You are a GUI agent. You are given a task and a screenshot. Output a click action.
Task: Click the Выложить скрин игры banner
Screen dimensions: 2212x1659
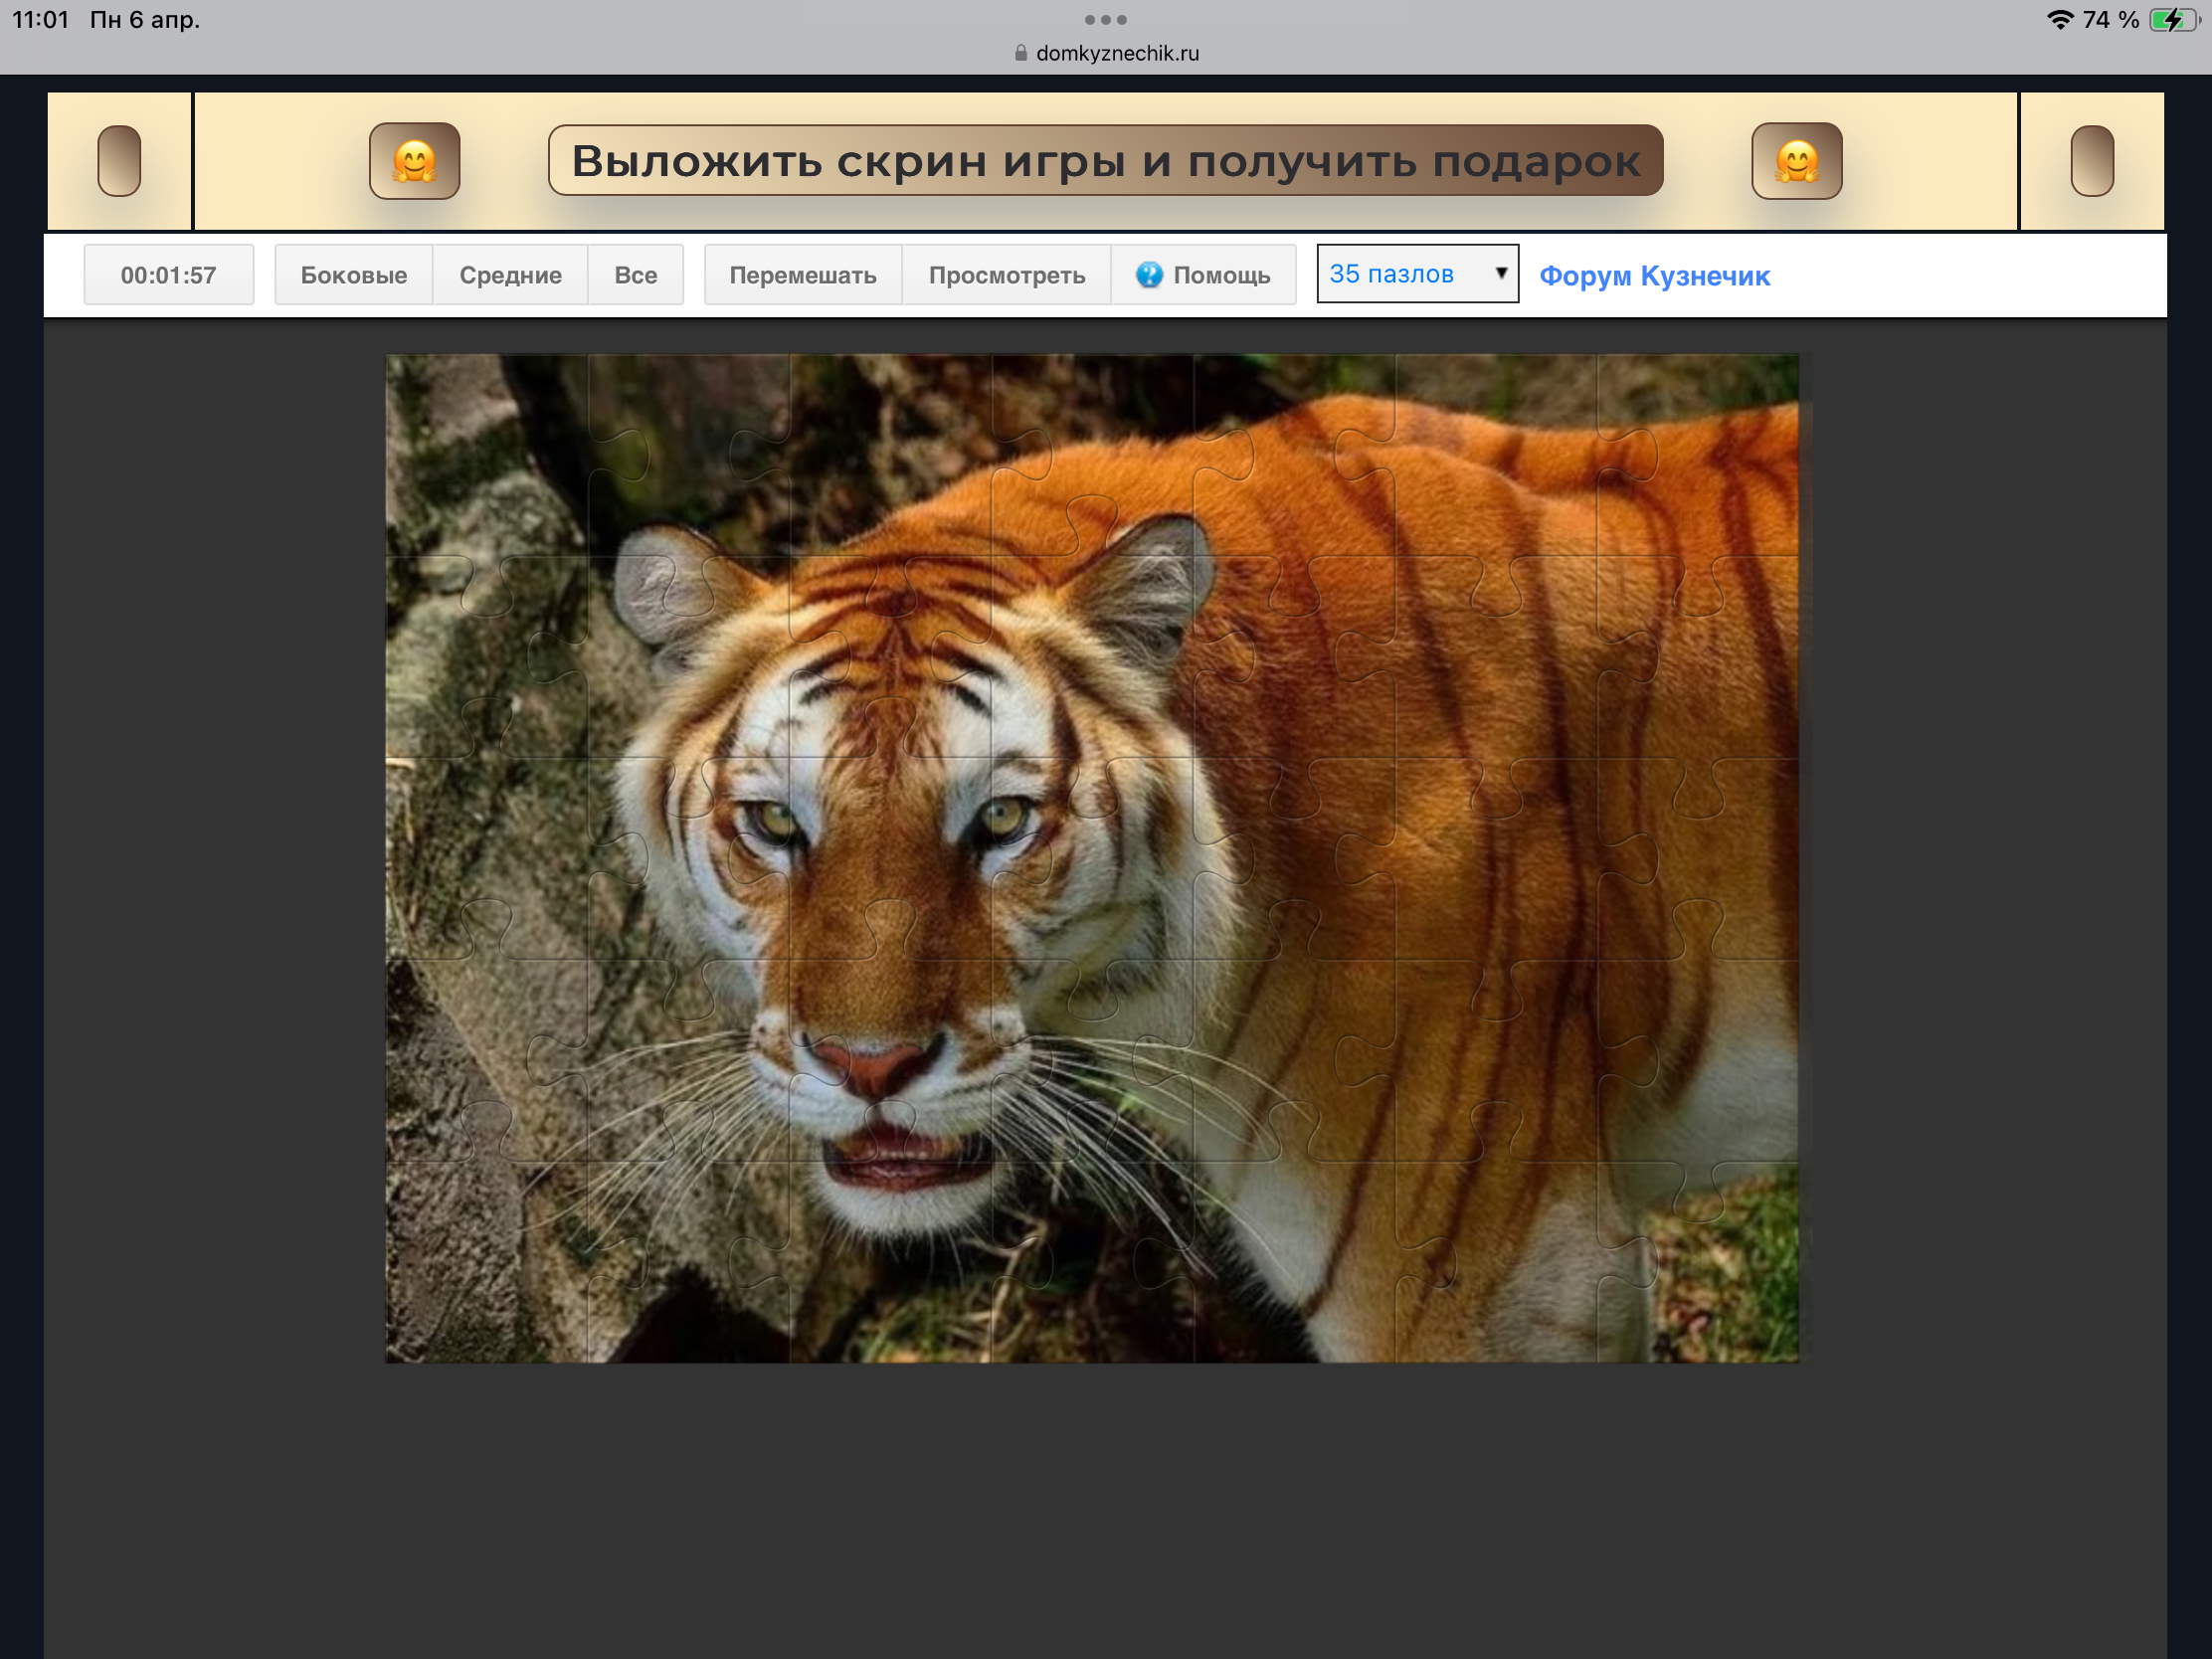[1105, 161]
